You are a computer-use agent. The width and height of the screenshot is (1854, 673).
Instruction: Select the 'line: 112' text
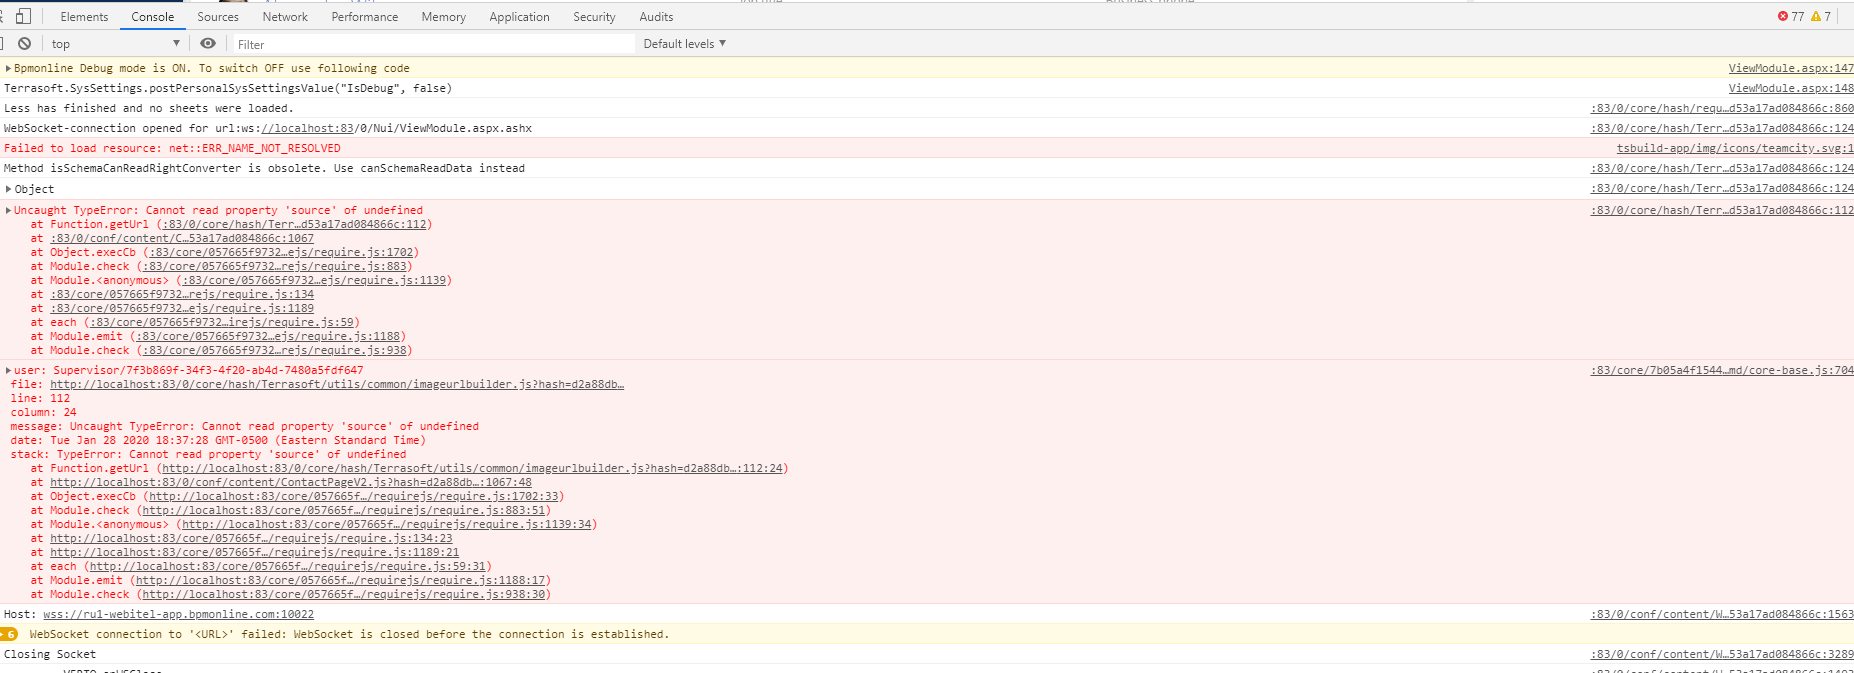40,398
